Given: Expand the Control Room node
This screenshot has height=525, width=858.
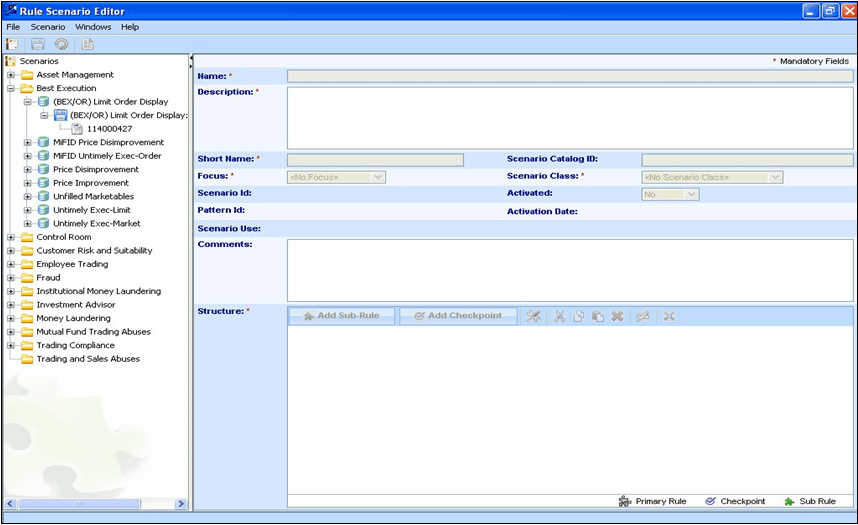Looking at the screenshot, I should [x=11, y=237].
